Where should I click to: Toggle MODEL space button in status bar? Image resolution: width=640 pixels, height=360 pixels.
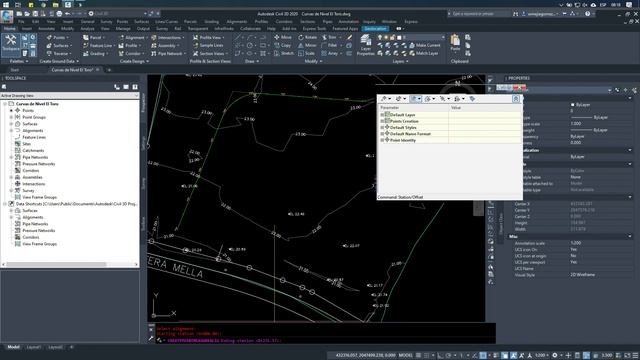tap(406, 356)
